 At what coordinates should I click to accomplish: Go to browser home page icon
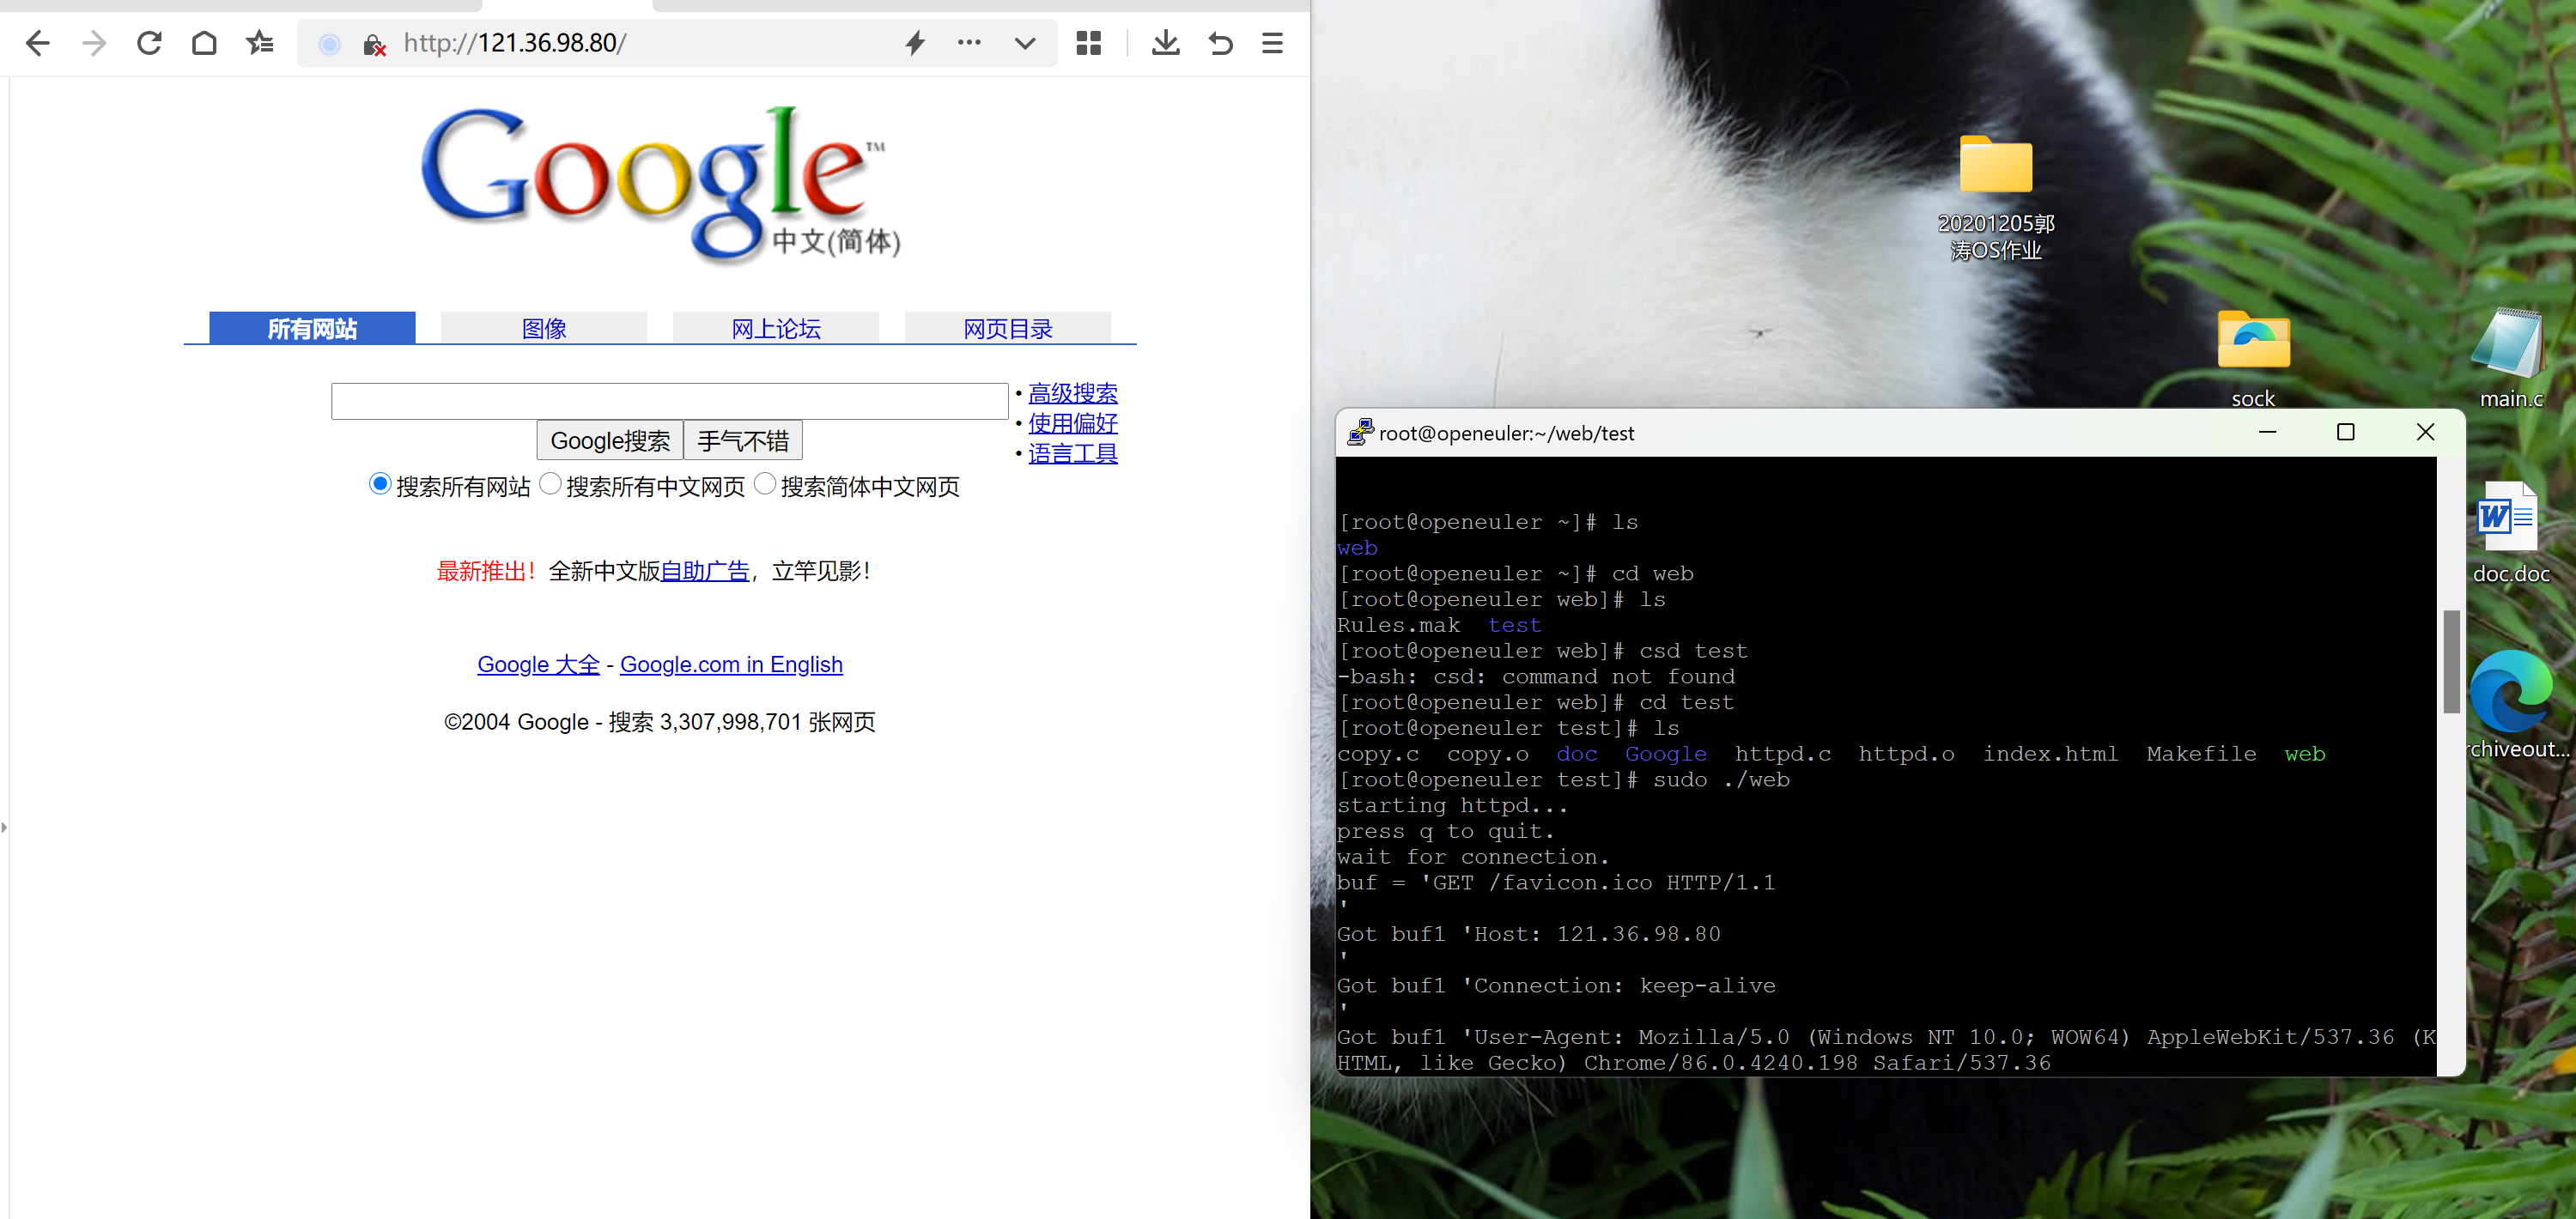click(204, 43)
